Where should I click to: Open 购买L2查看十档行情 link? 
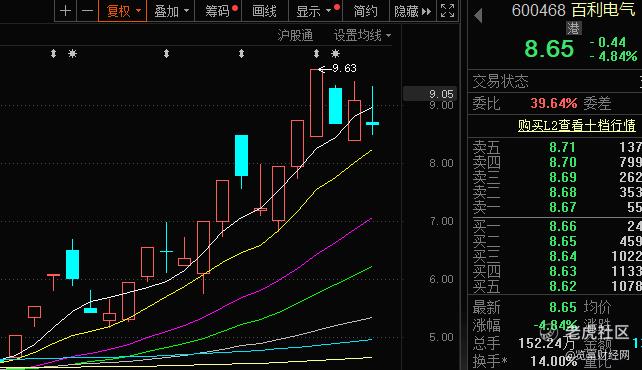[576, 125]
